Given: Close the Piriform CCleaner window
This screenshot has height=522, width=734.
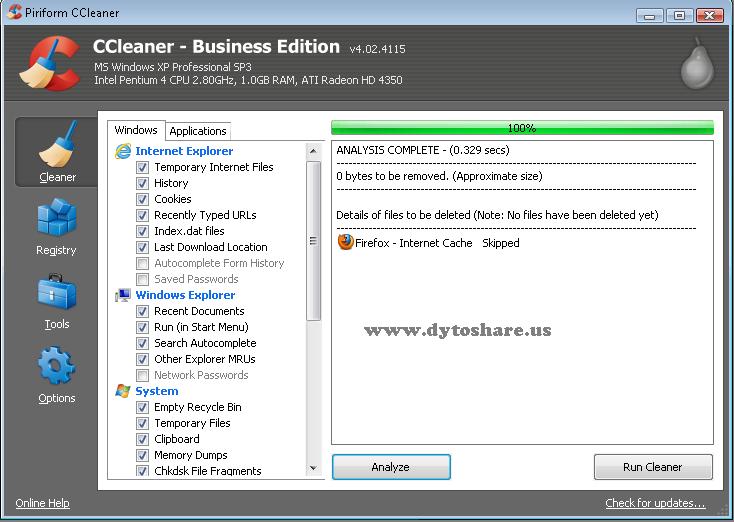Looking at the screenshot, I should (x=710, y=15).
